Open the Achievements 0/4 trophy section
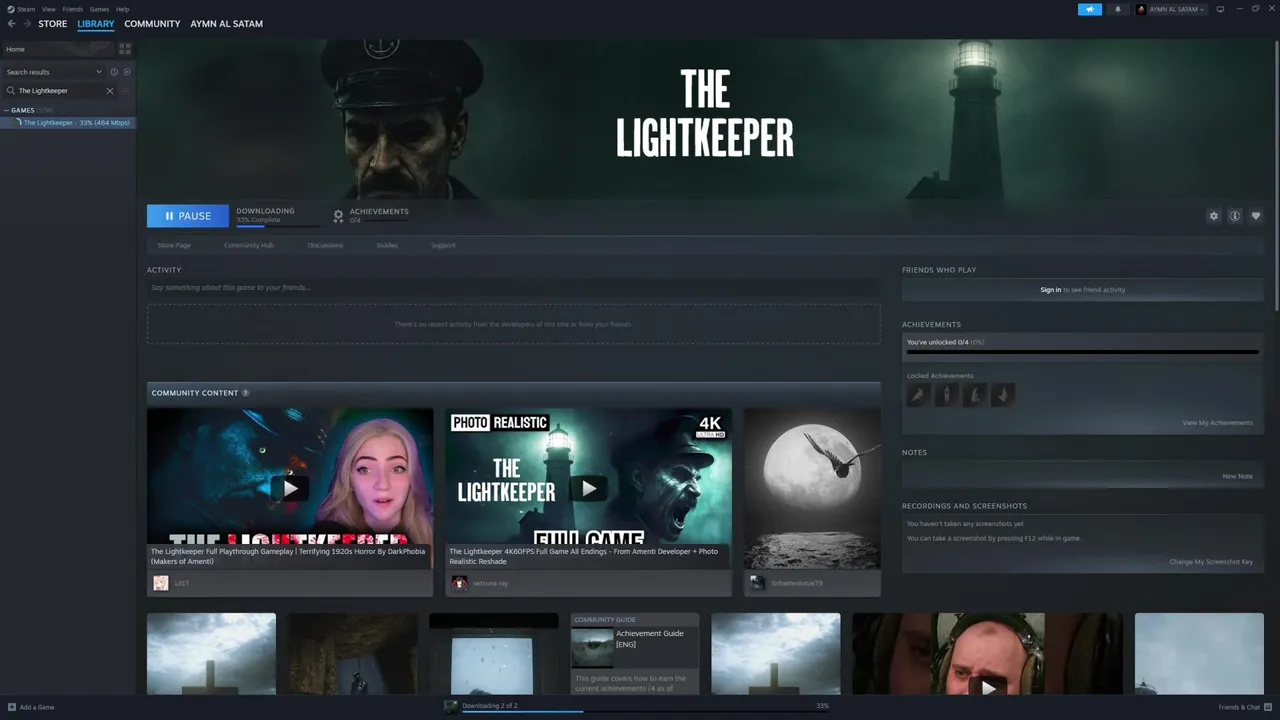Viewport: 1280px width, 720px height. pos(370,215)
